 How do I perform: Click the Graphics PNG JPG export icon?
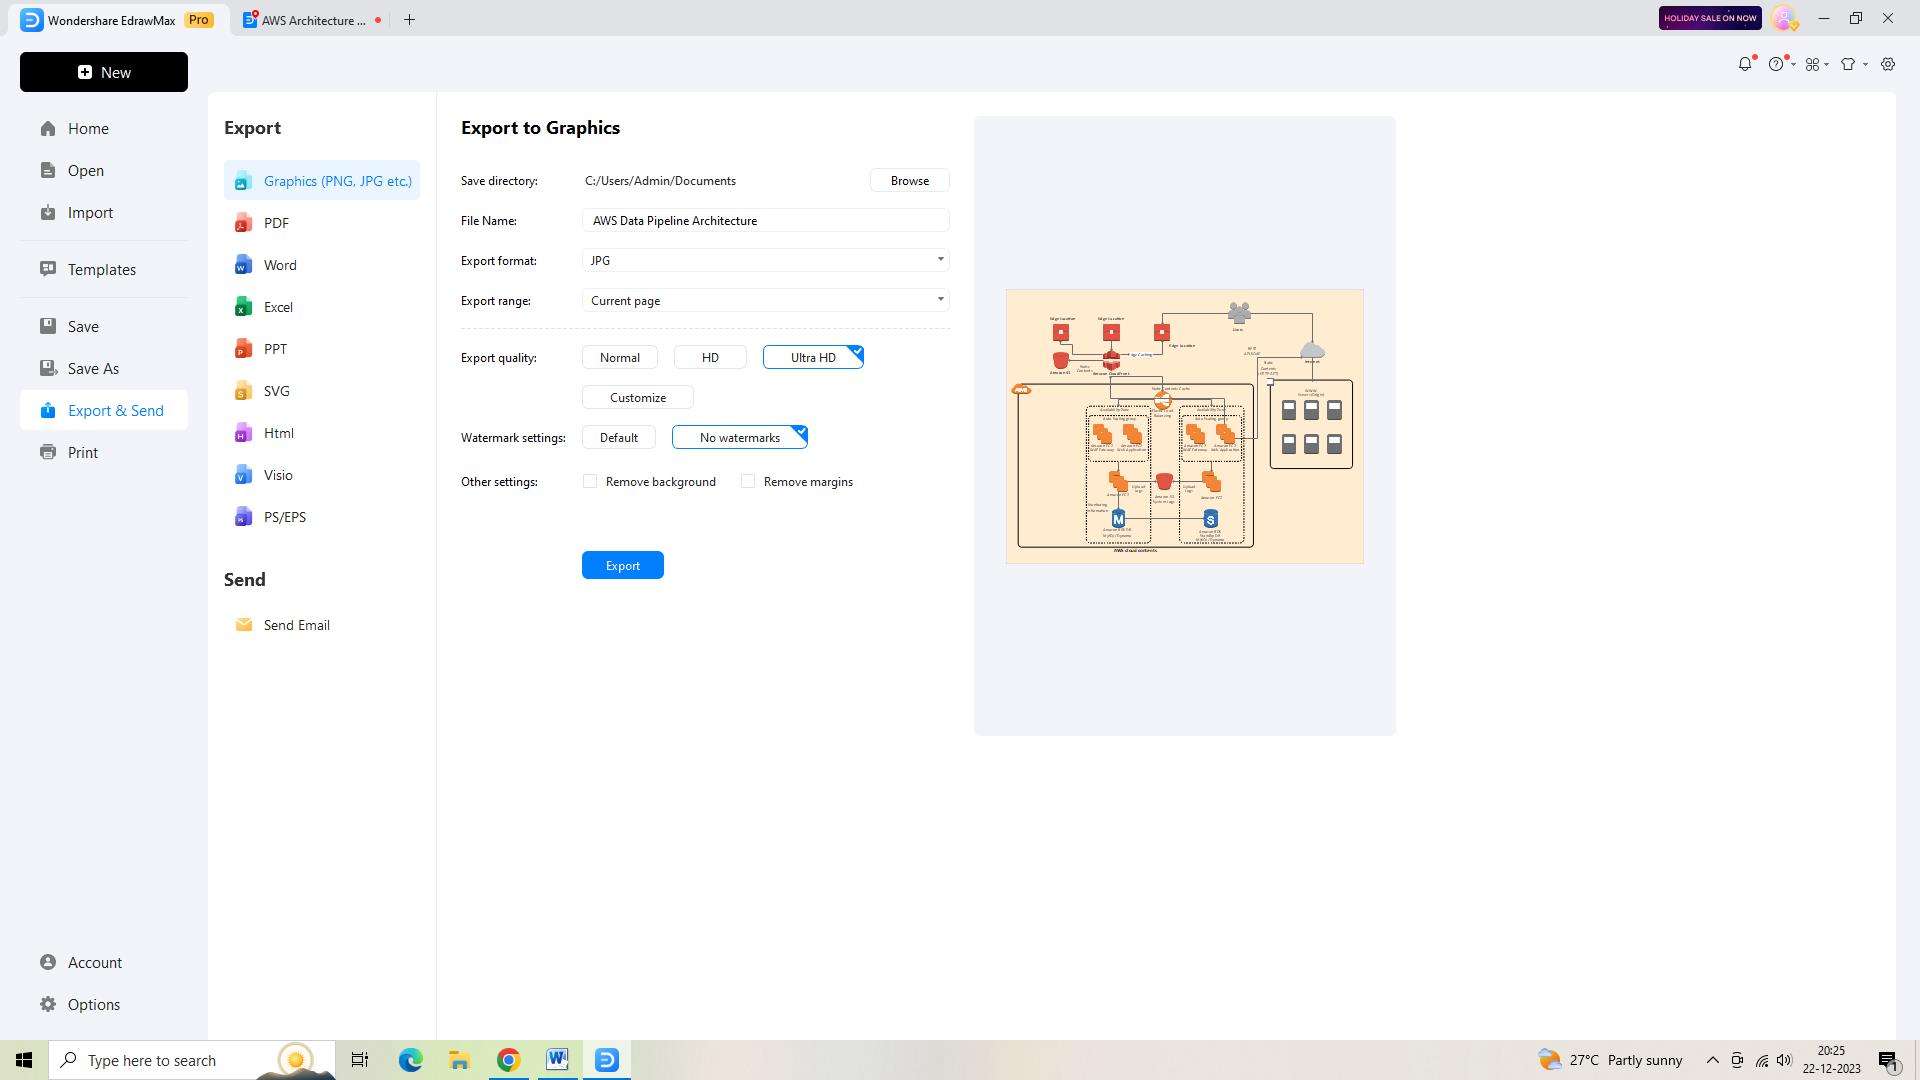[243, 181]
